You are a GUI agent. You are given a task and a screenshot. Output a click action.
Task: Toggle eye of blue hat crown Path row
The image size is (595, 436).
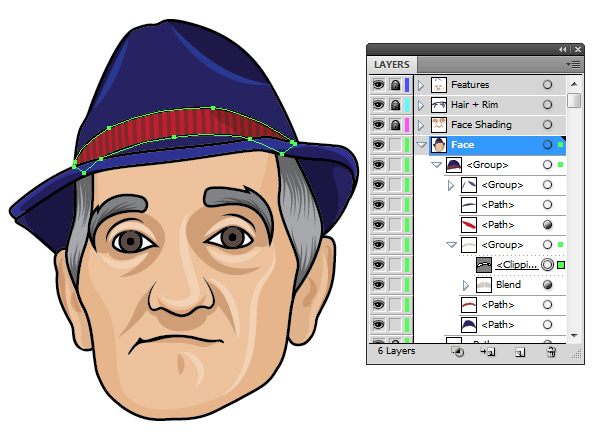378,325
